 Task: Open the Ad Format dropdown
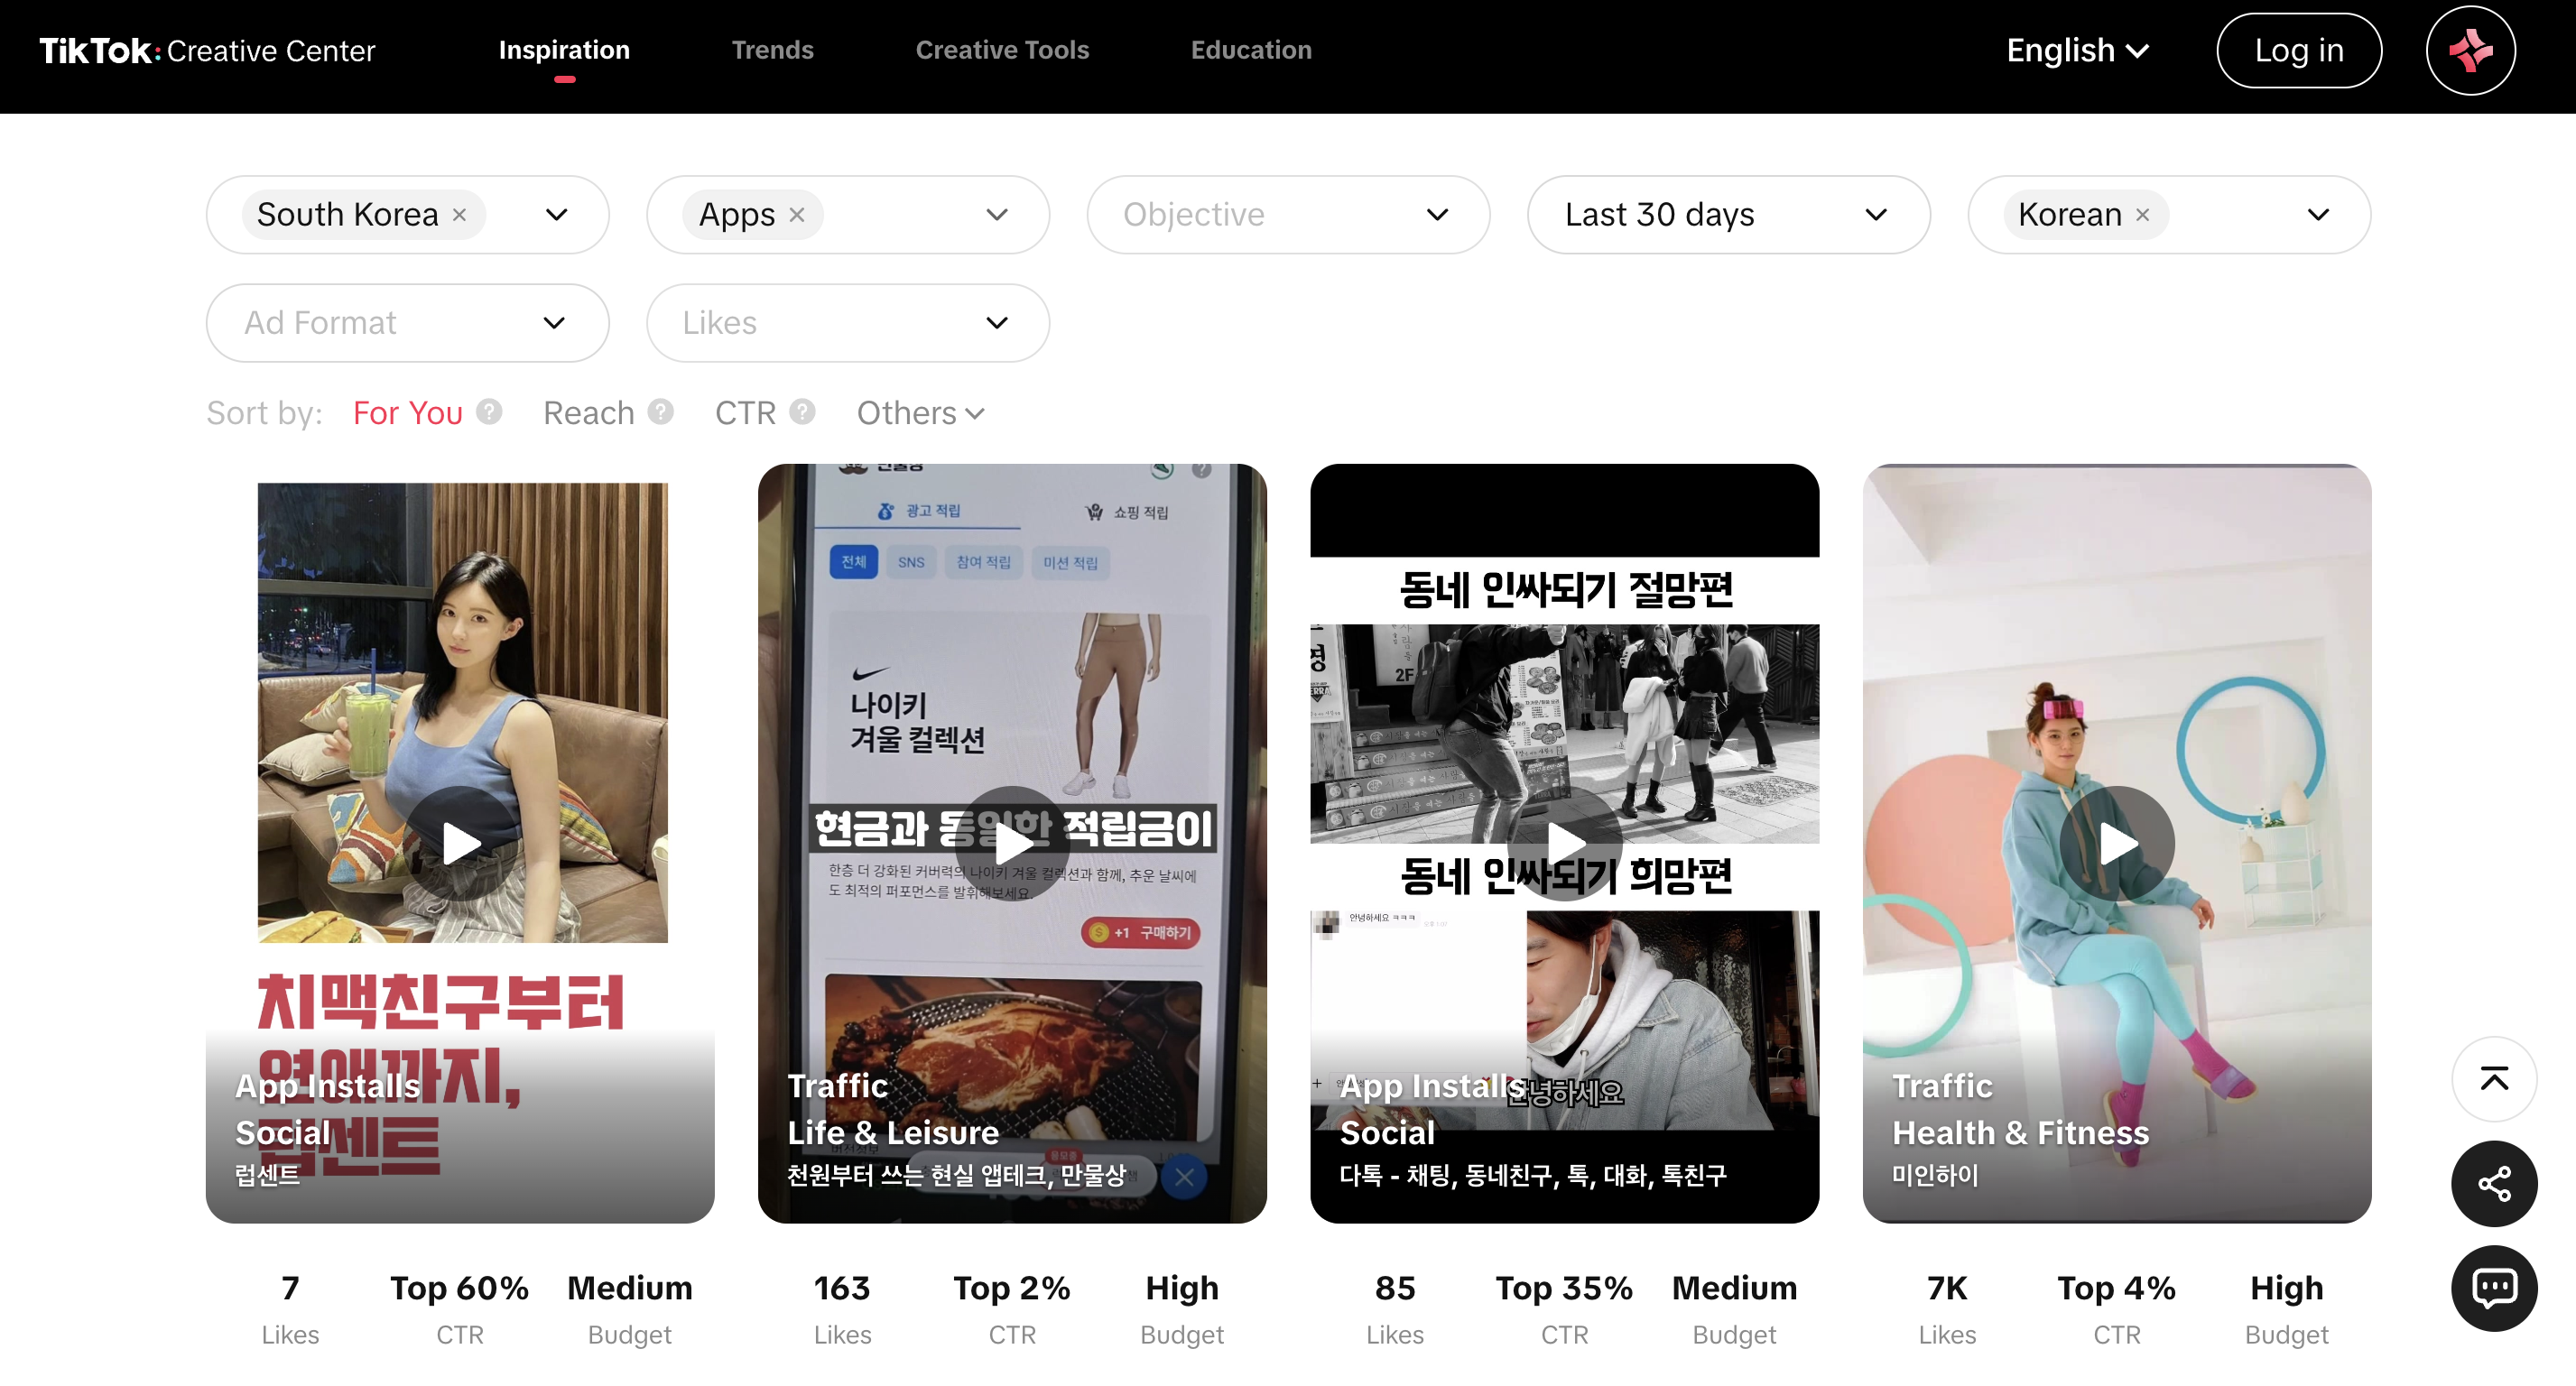coord(407,323)
